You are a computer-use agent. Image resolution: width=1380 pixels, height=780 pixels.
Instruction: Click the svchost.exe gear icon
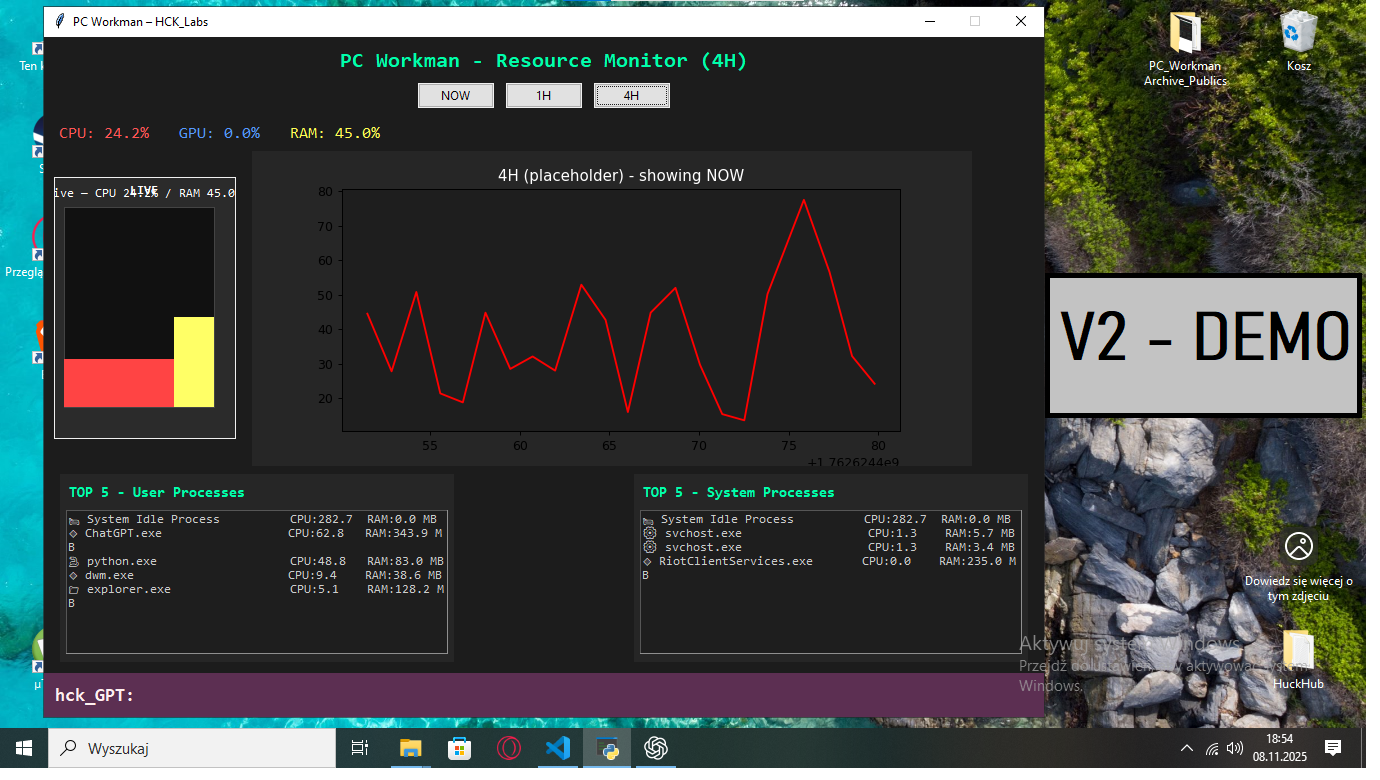coord(651,533)
